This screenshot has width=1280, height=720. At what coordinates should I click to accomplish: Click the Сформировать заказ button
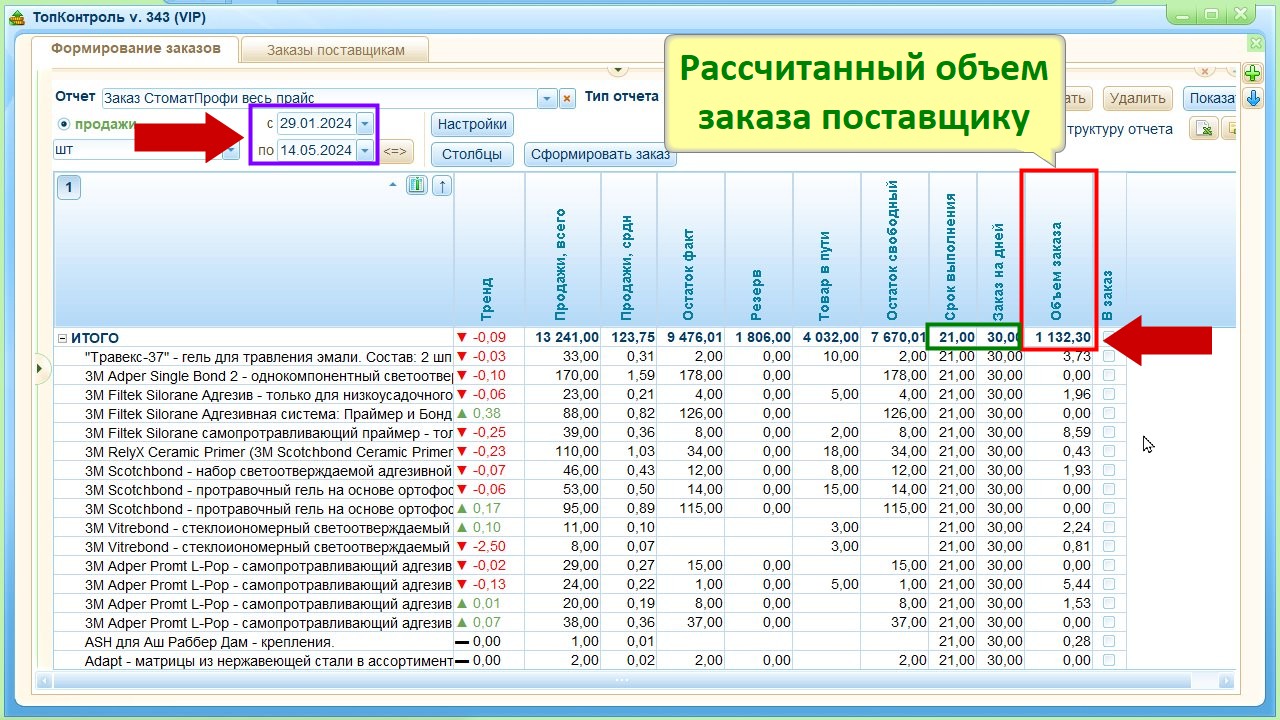point(600,154)
